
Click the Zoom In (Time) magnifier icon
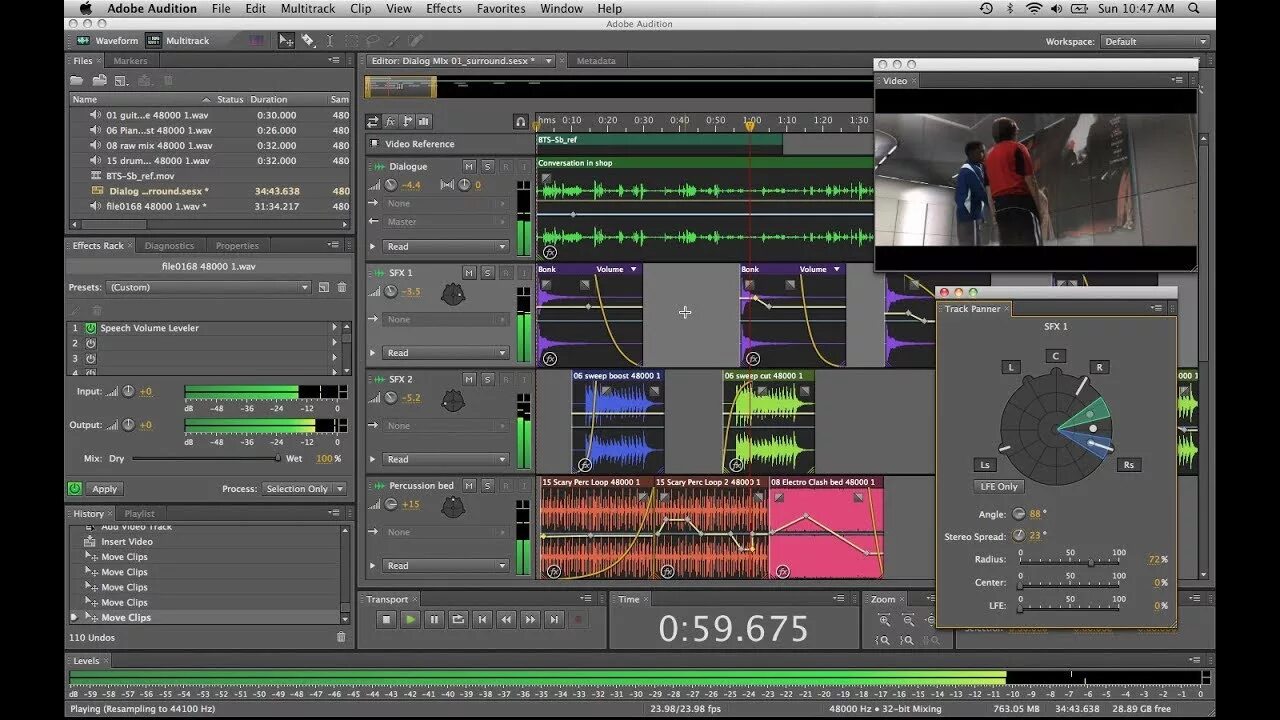(884, 620)
